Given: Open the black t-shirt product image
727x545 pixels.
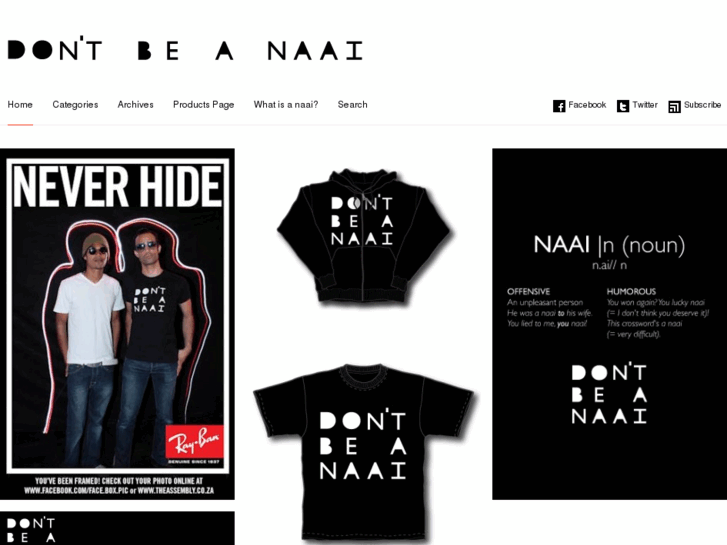Looking at the screenshot, I should coord(364,454).
